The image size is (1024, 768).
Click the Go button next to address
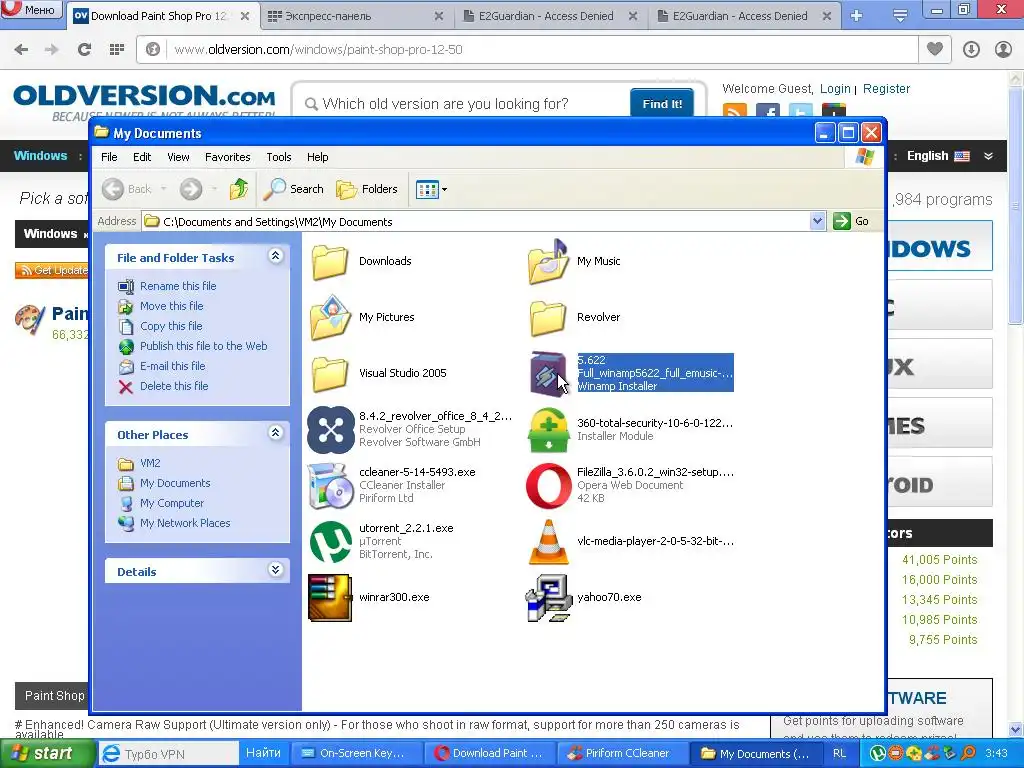[x=851, y=221]
